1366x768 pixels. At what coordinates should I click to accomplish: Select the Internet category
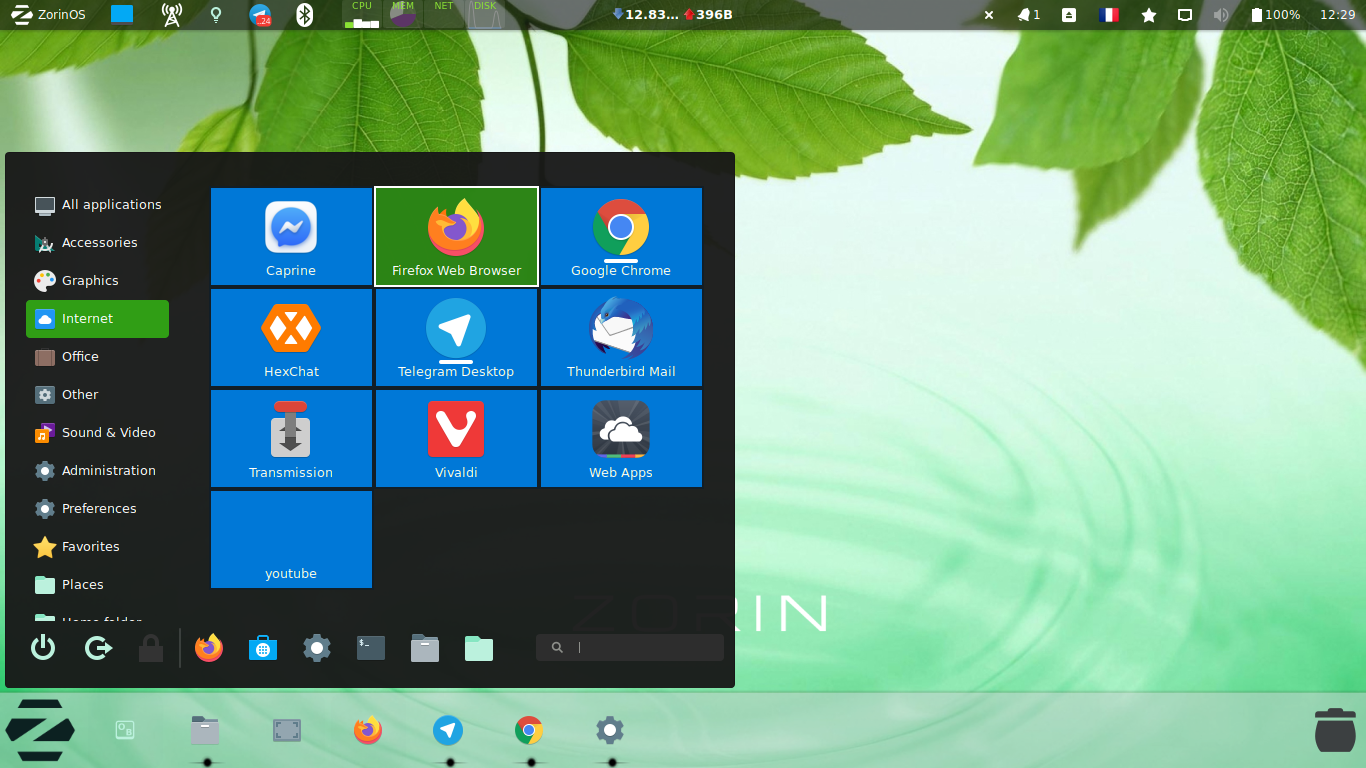coord(97,319)
